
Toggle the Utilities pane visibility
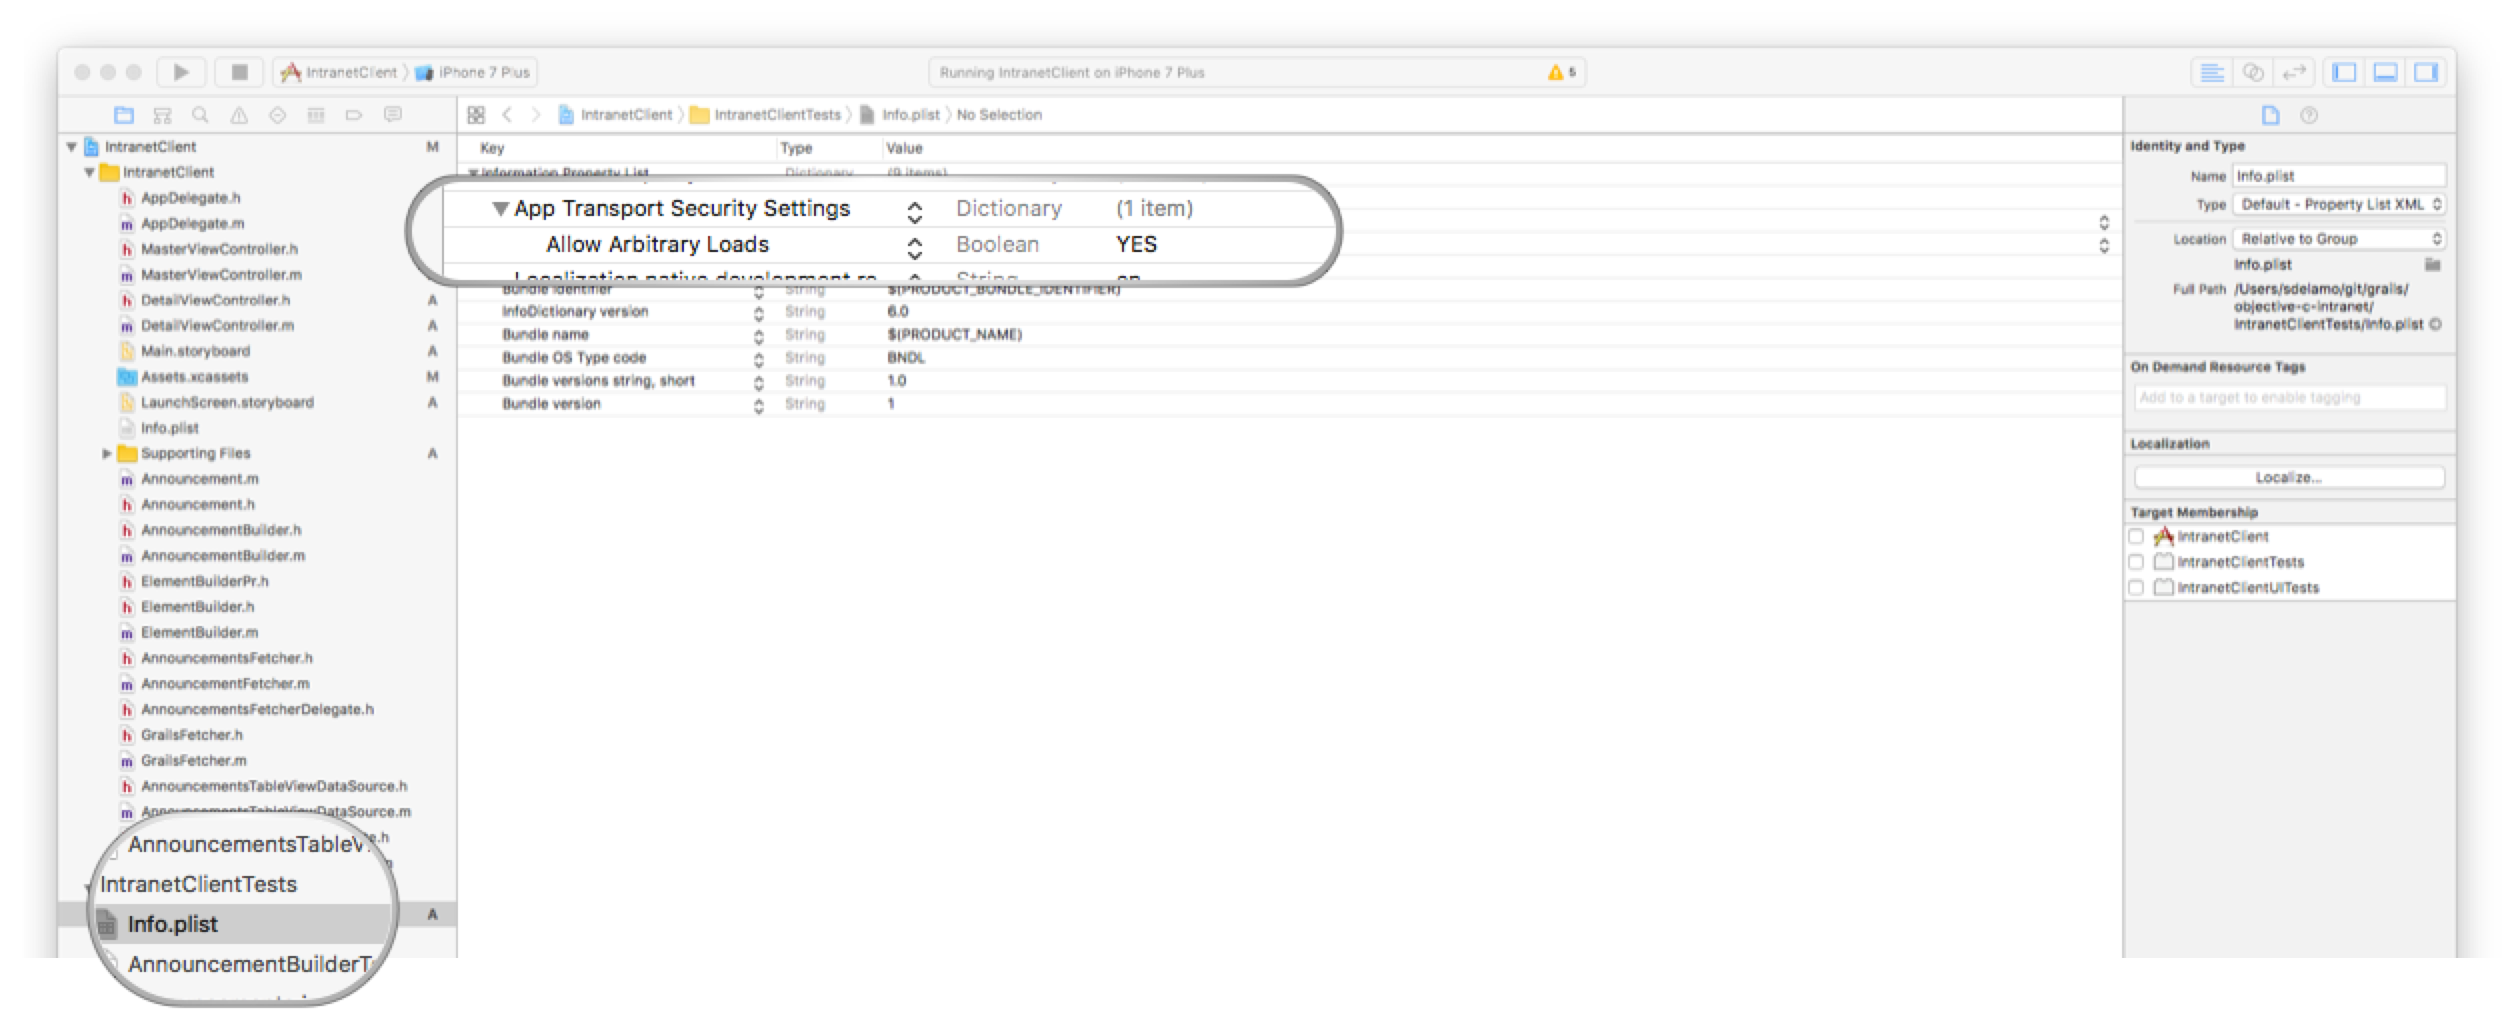[x=2425, y=72]
